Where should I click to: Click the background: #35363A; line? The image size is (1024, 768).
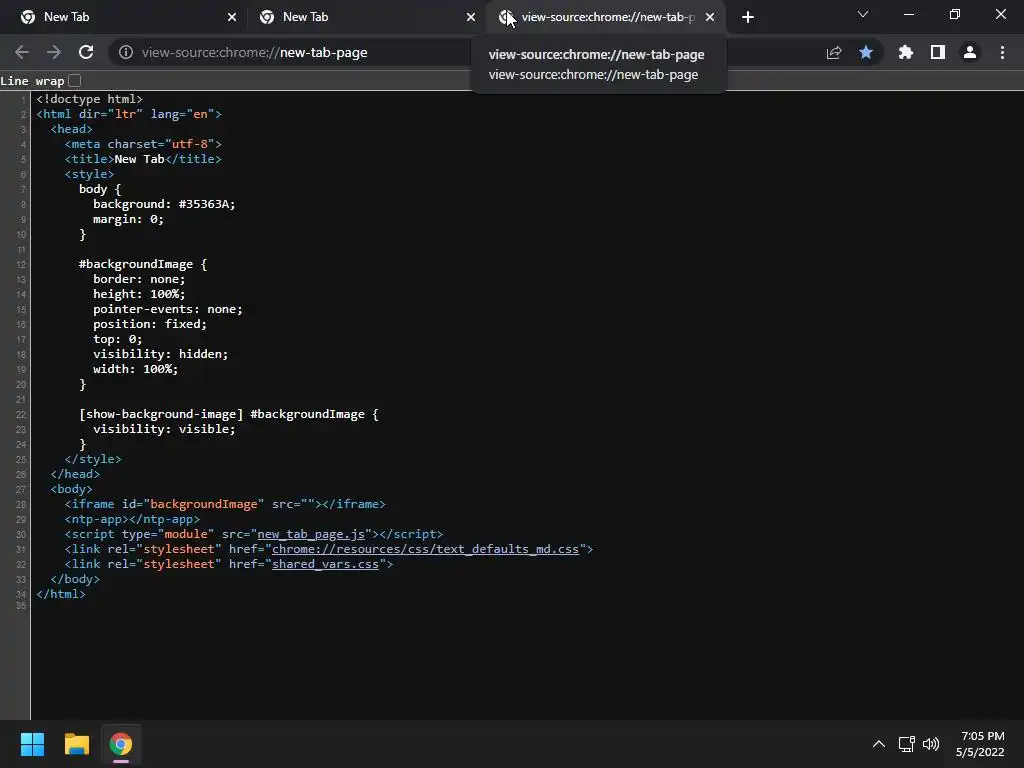click(164, 204)
